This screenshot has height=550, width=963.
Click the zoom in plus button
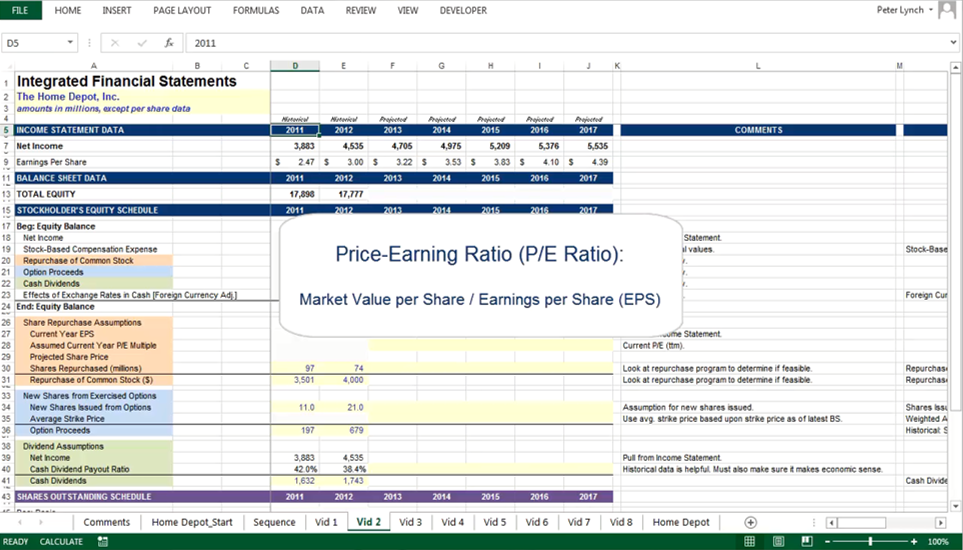pyautogui.click(x=914, y=541)
